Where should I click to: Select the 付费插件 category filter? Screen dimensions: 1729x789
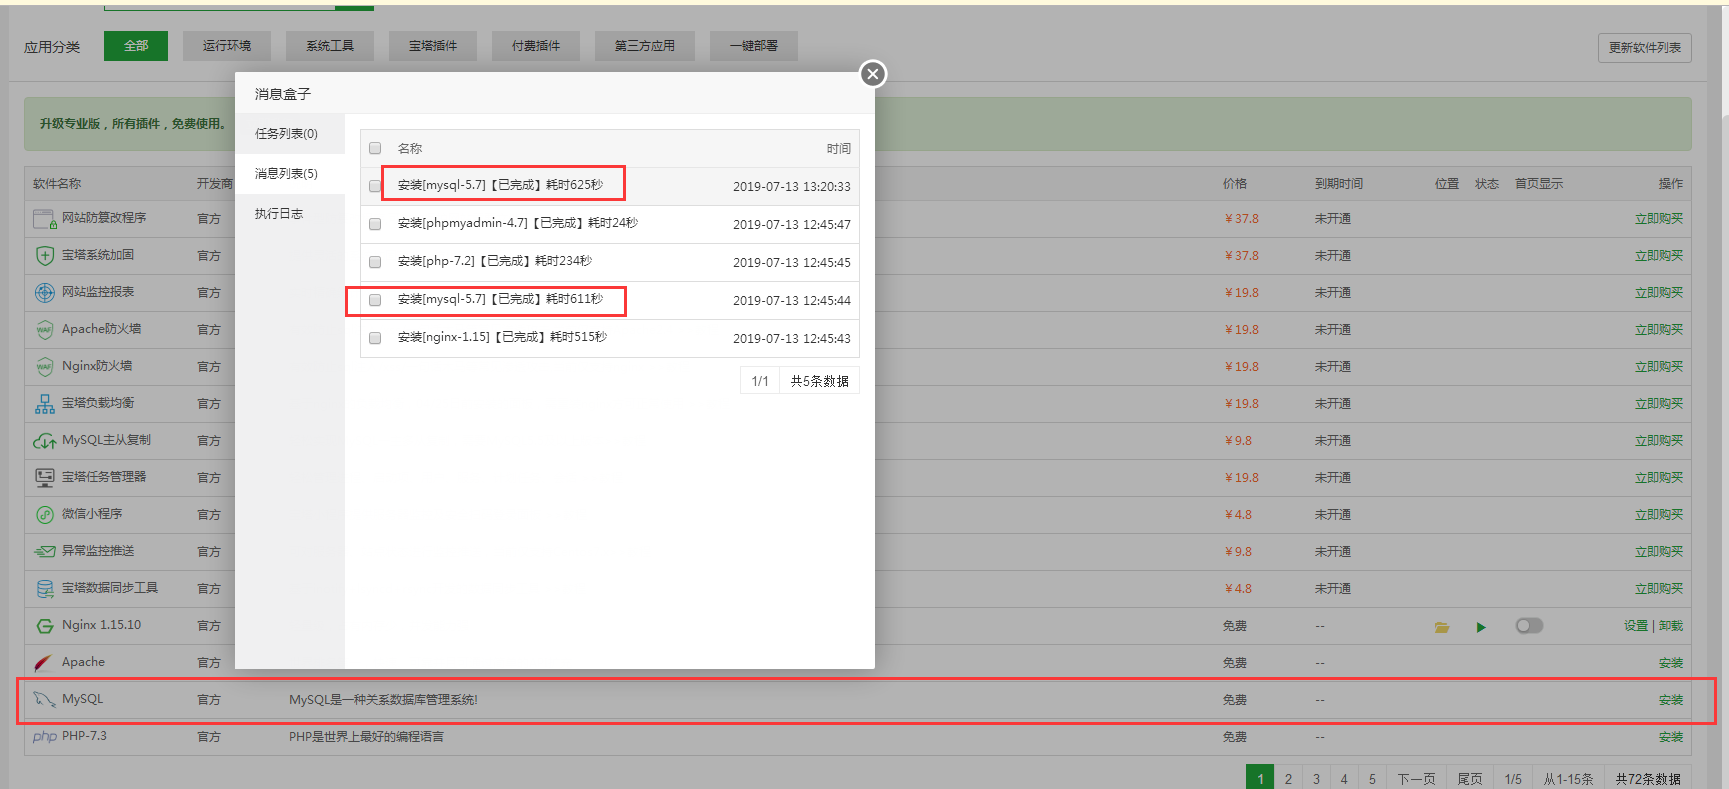click(536, 46)
